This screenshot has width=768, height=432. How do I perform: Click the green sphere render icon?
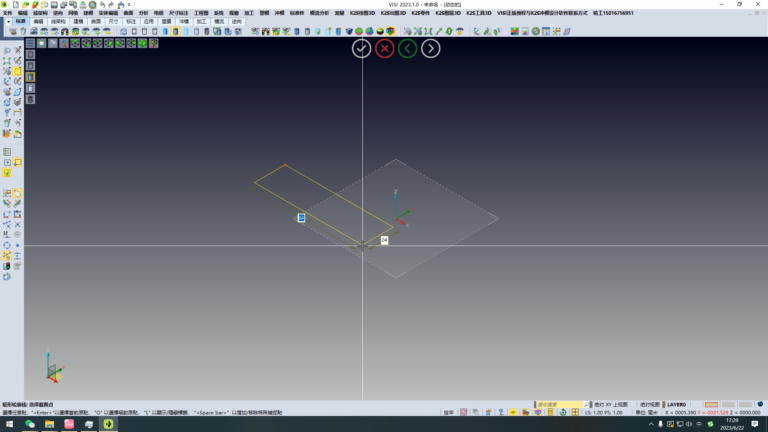(359, 31)
